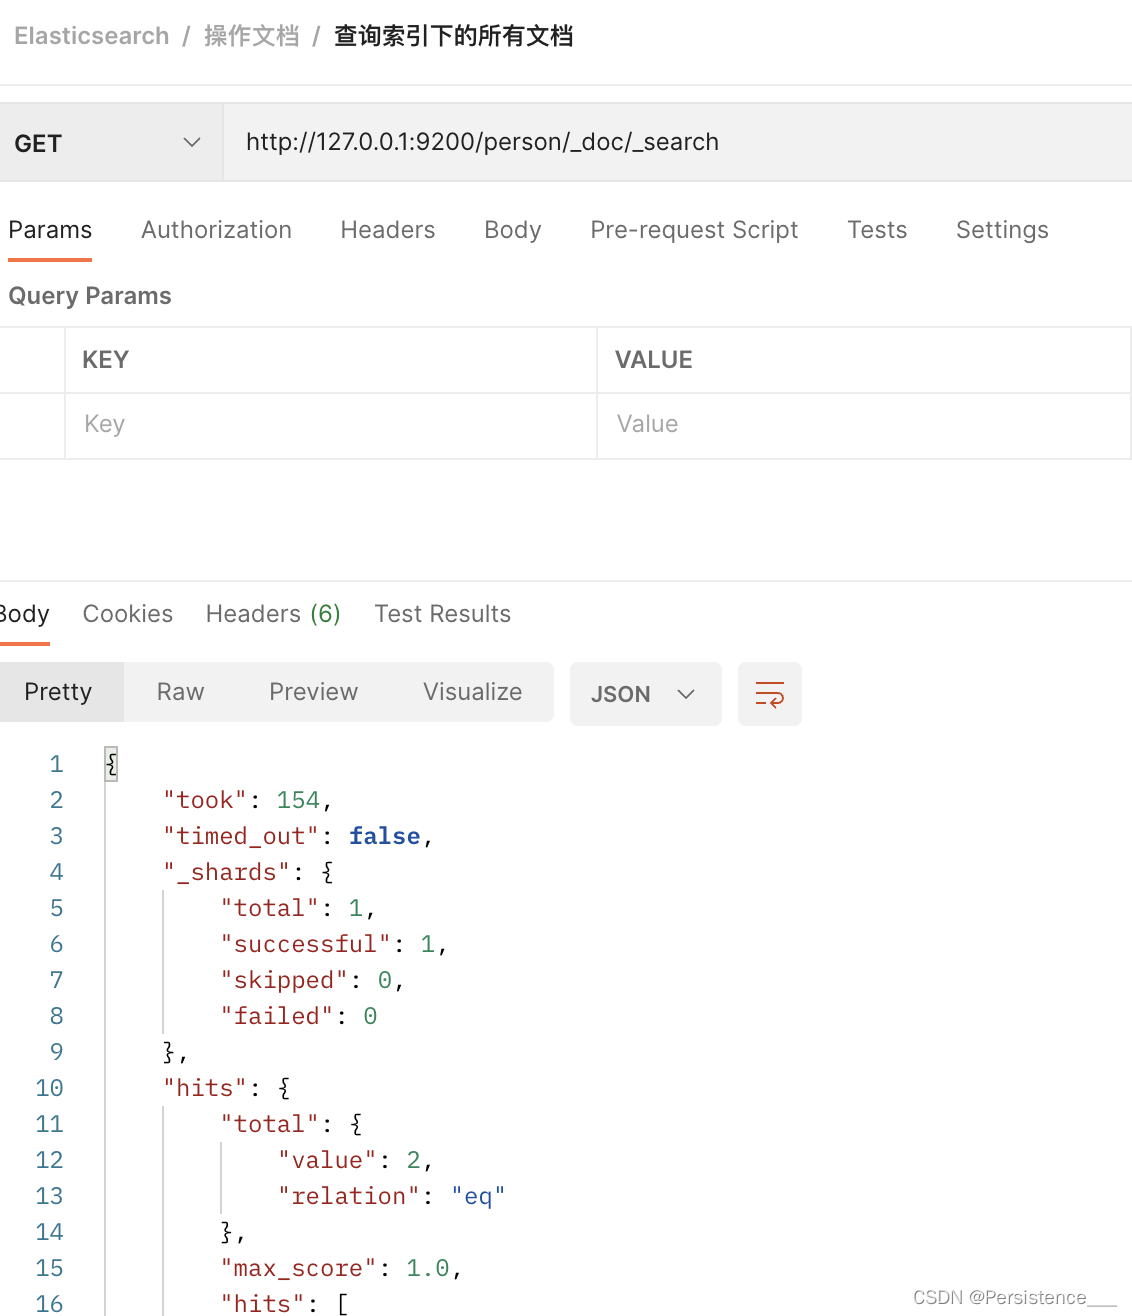Click the "failed": 0 line
This screenshot has height=1316, width=1132.
tap(299, 1016)
